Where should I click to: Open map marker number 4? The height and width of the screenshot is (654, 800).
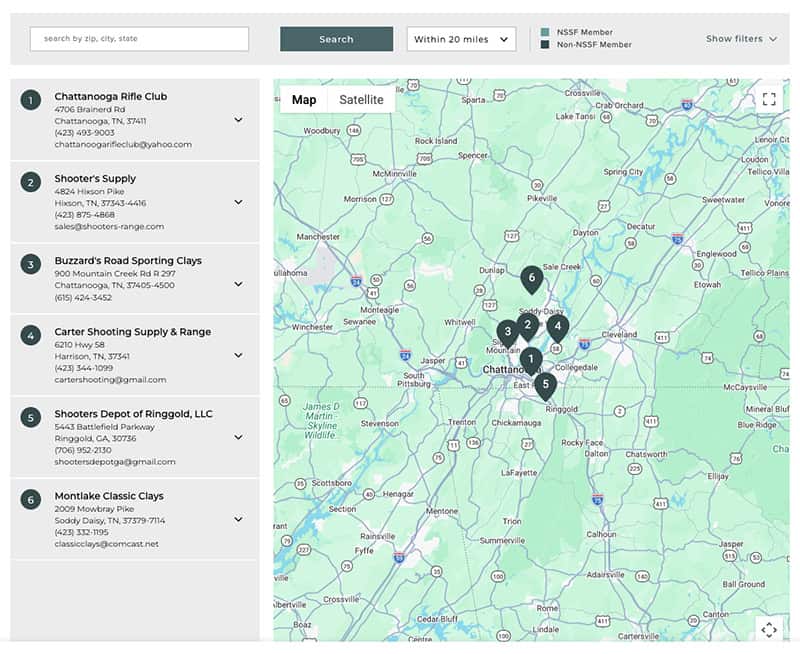[x=557, y=326]
